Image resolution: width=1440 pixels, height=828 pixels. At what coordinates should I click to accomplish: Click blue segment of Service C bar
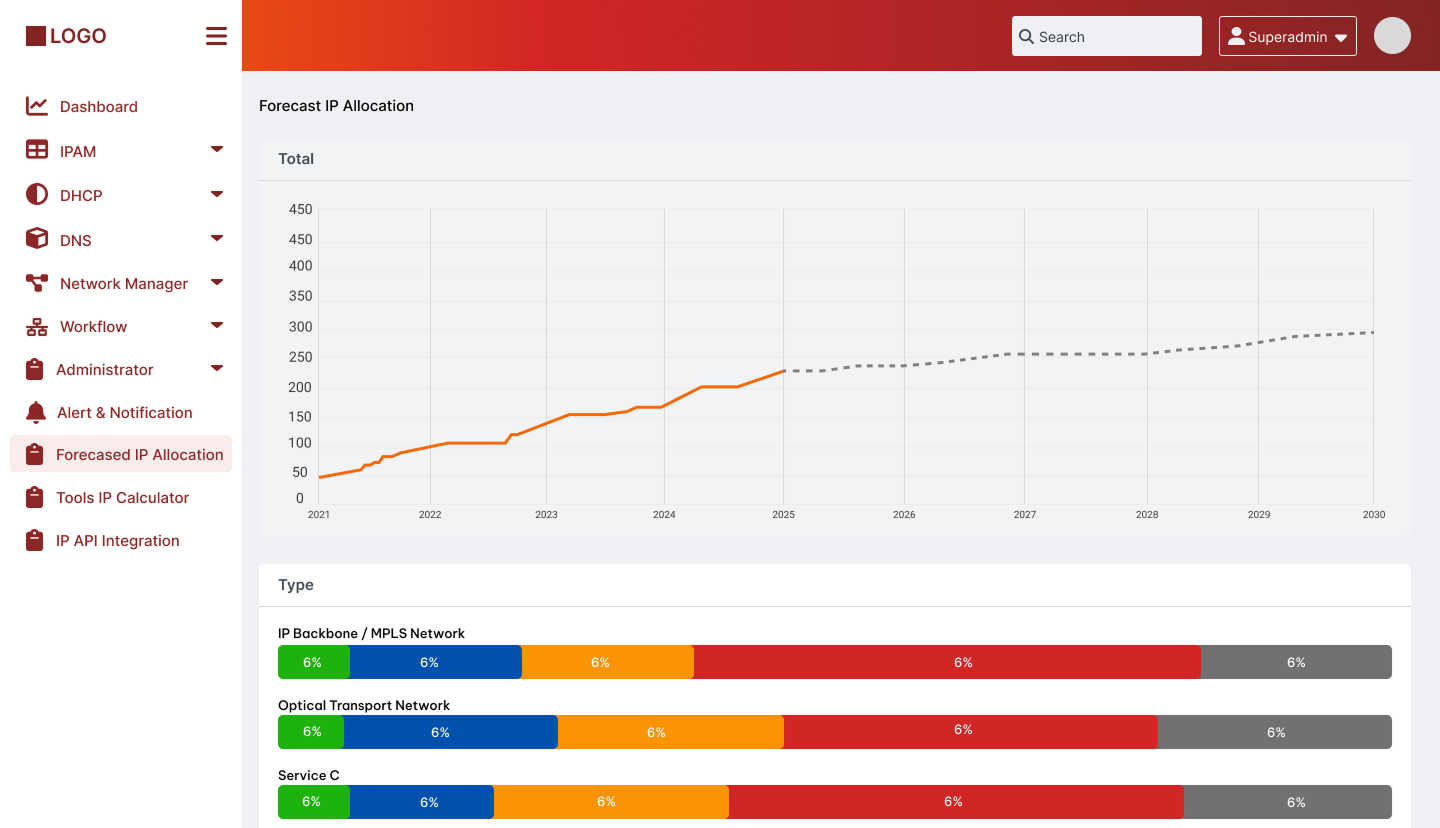click(x=422, y=802)
